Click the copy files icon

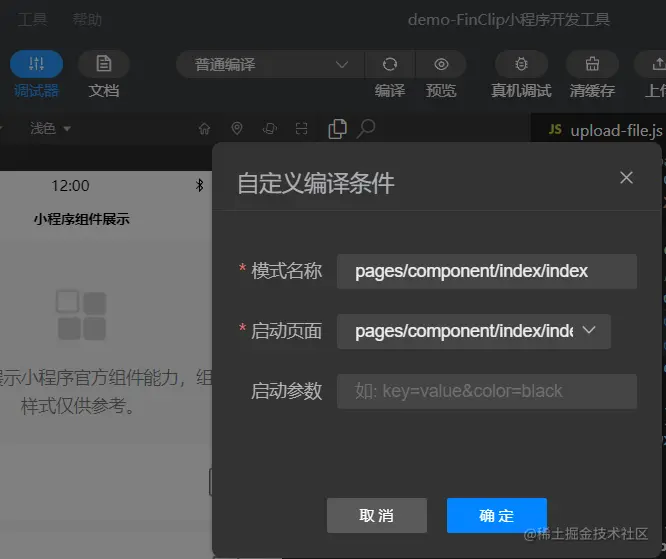click(x=338, y=129)
